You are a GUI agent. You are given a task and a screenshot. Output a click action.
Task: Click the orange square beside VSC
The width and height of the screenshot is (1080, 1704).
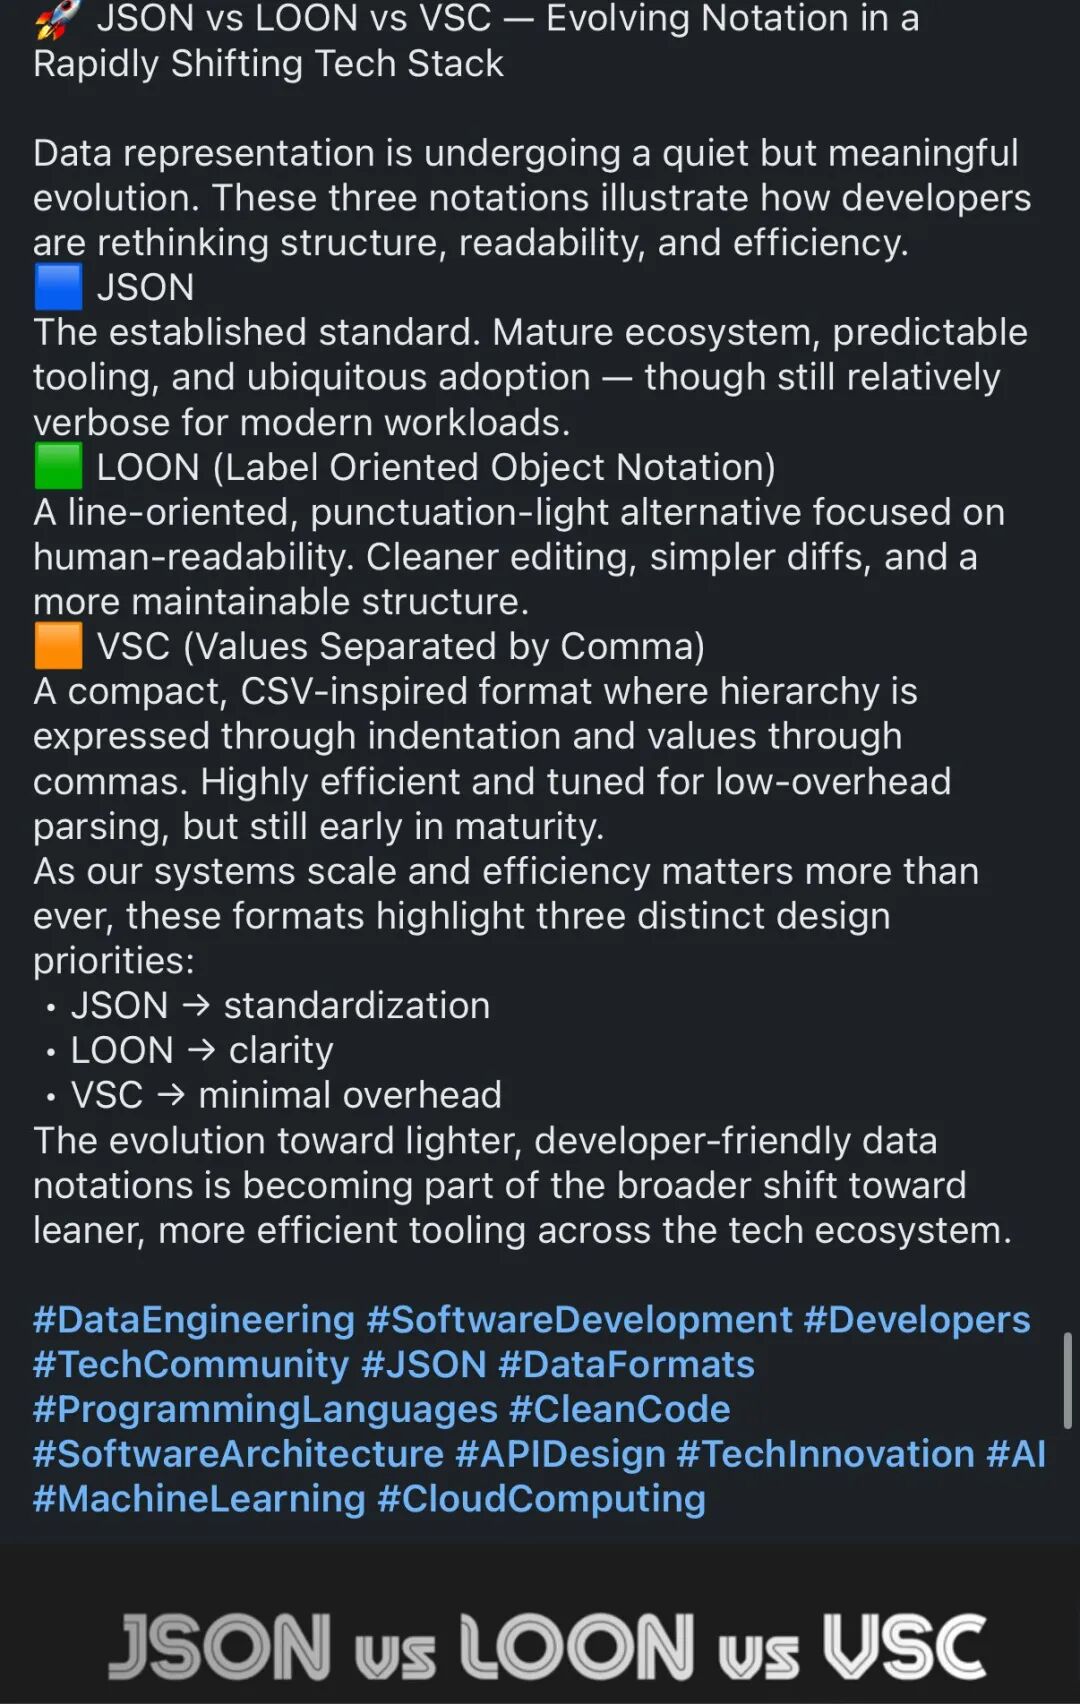pos(58,646)
